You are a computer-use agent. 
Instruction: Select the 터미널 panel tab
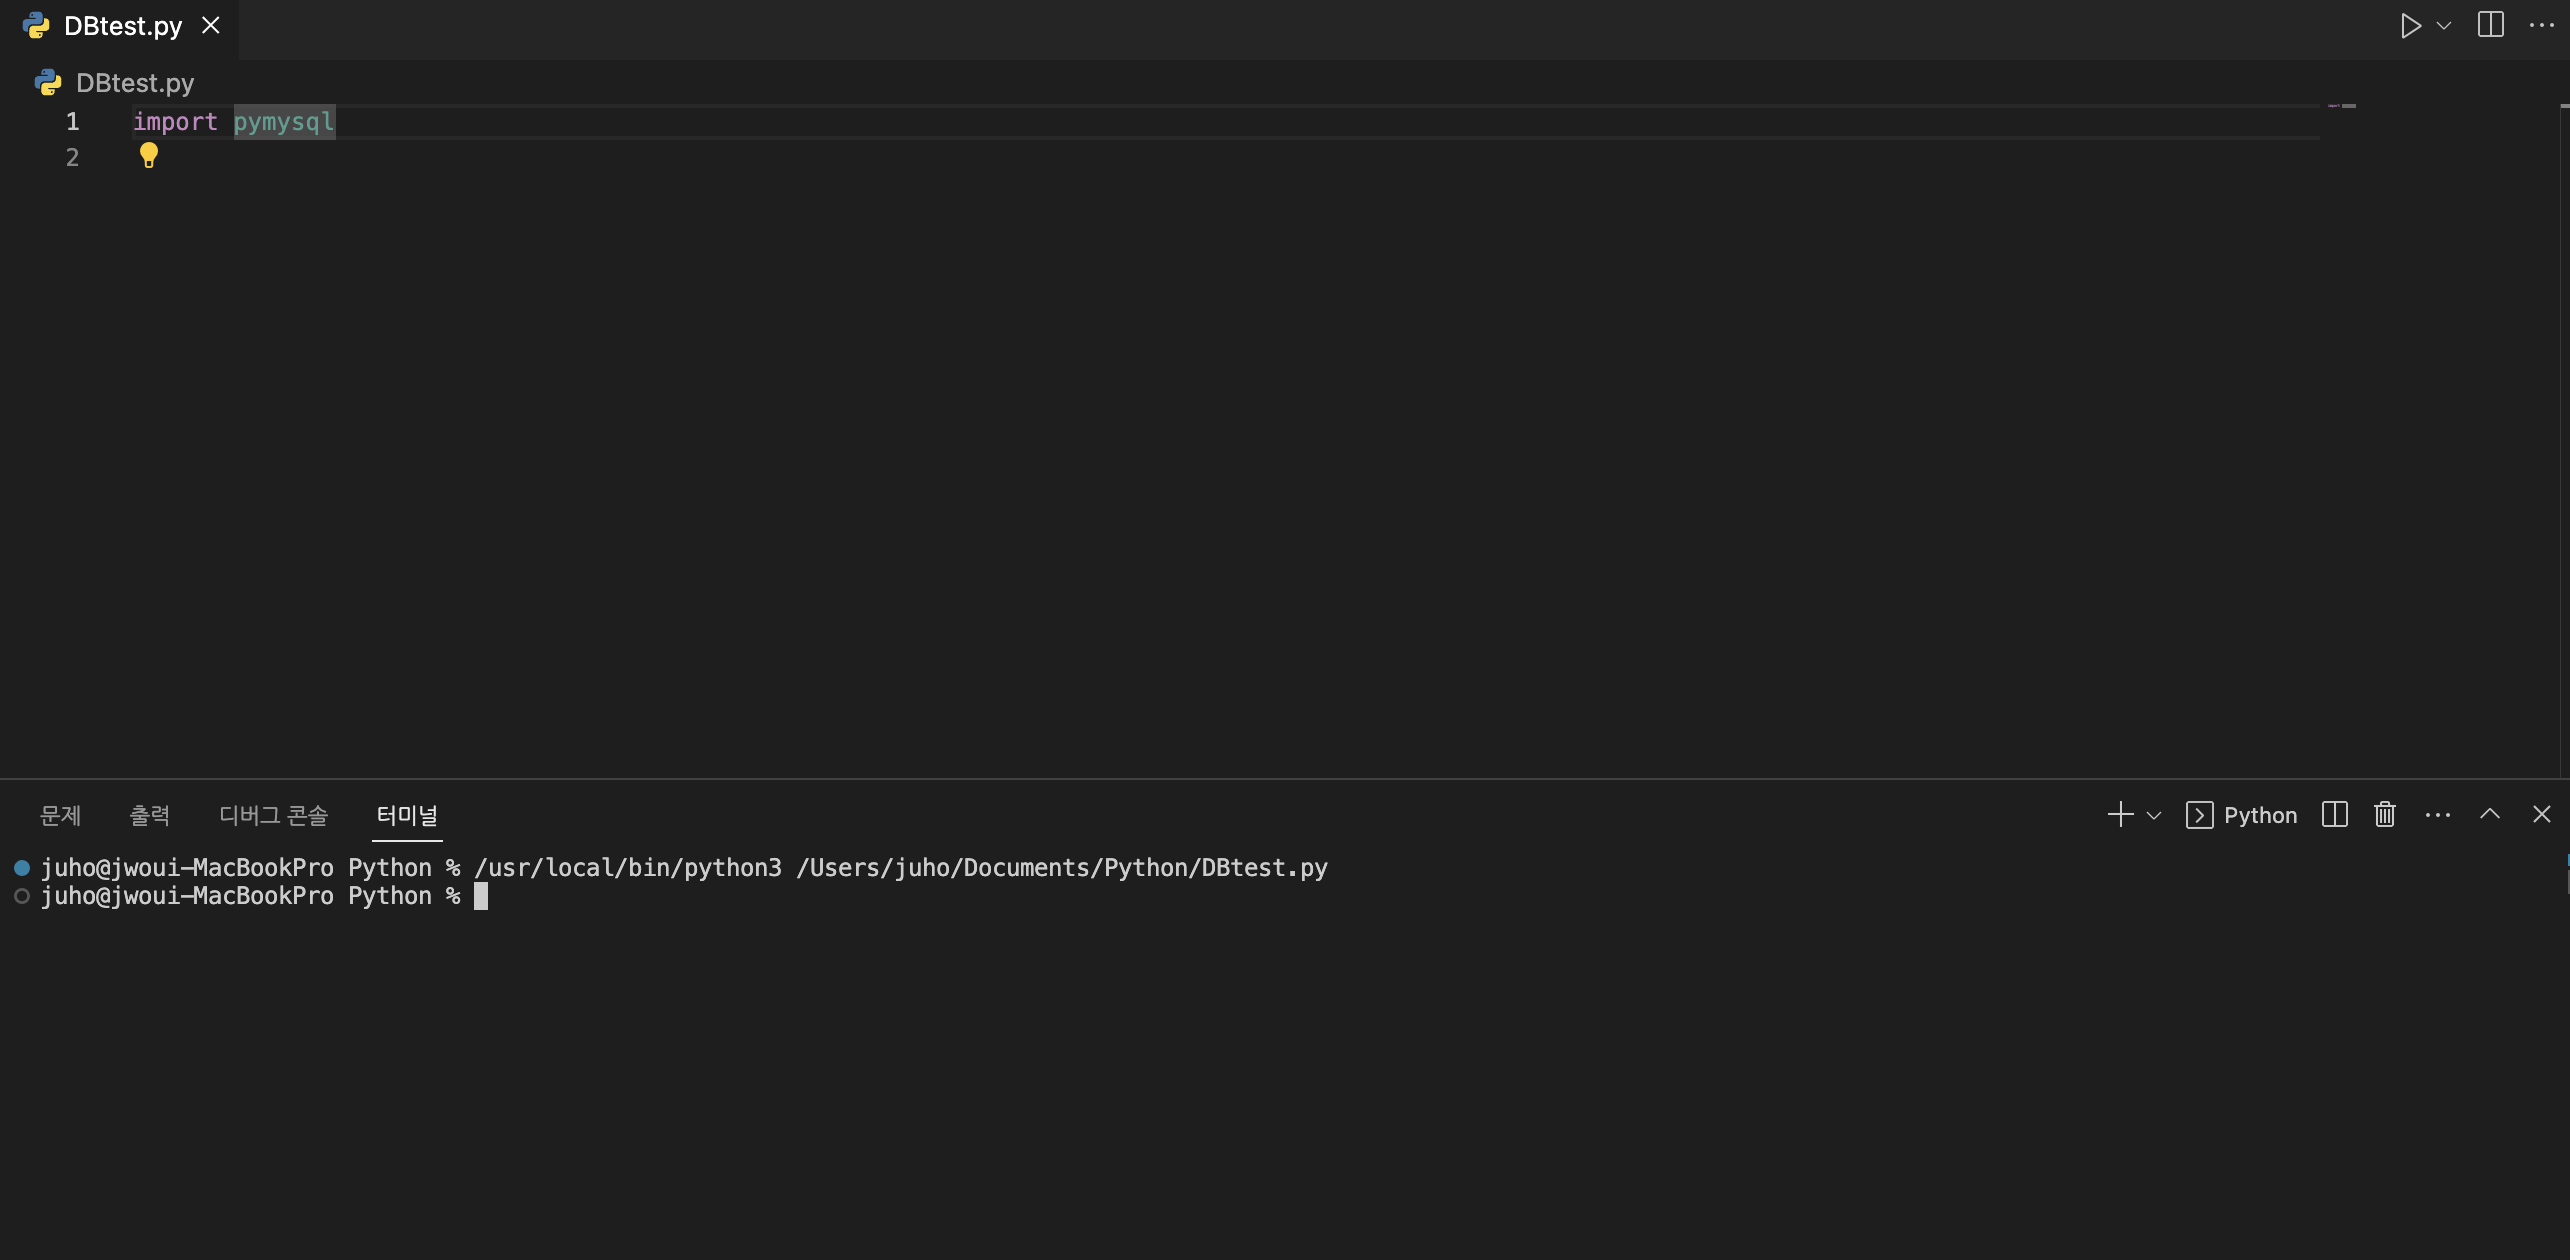pyautogui.click(x=407, y=815)
